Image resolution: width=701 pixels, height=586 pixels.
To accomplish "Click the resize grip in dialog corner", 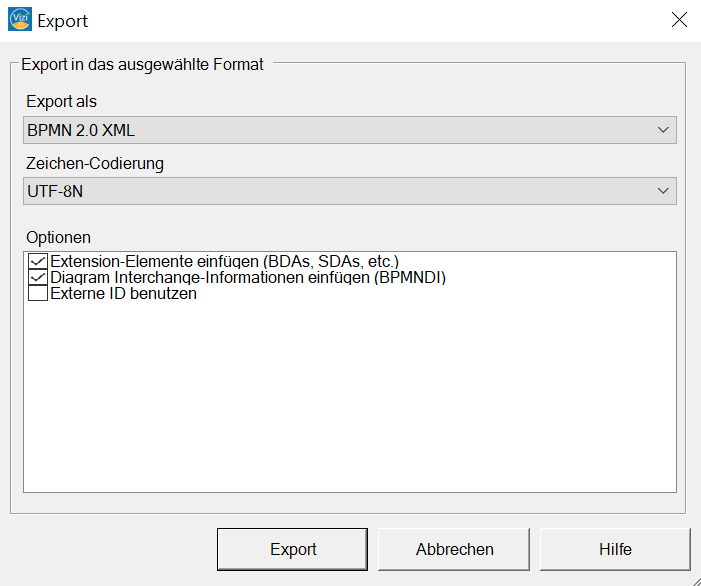I will click(696, 581).
